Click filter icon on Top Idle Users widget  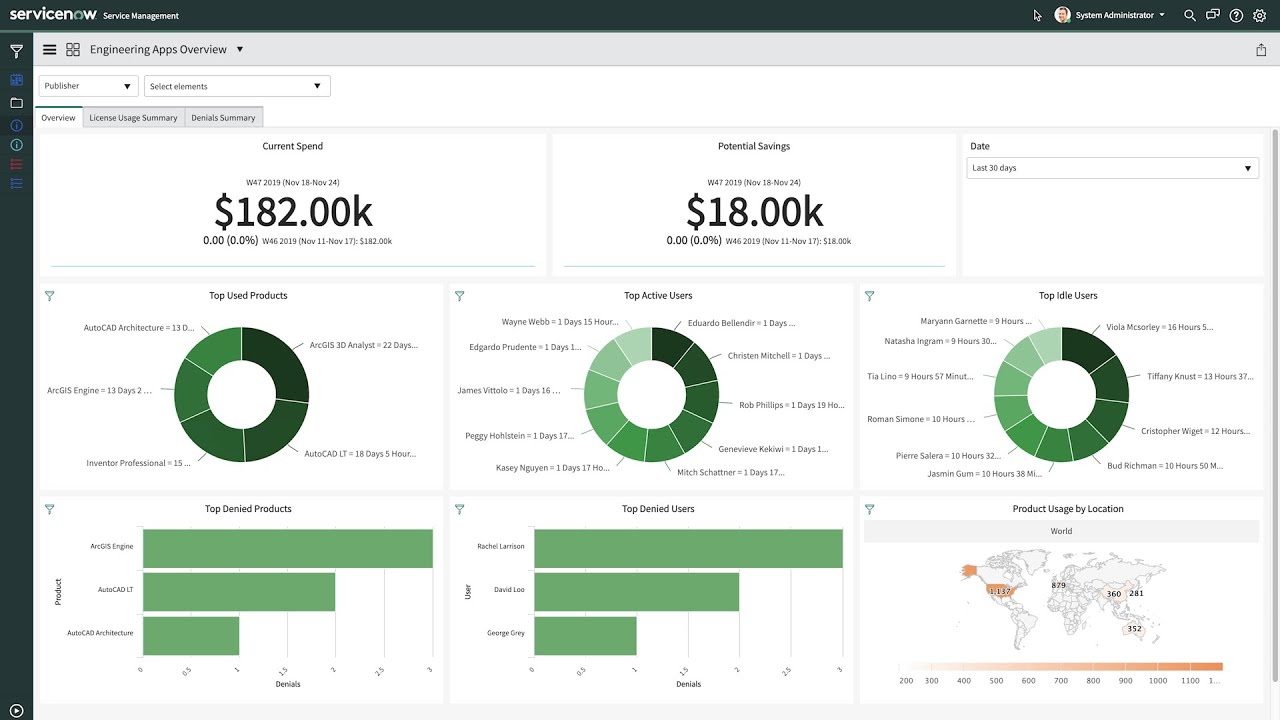pos(869,296)
